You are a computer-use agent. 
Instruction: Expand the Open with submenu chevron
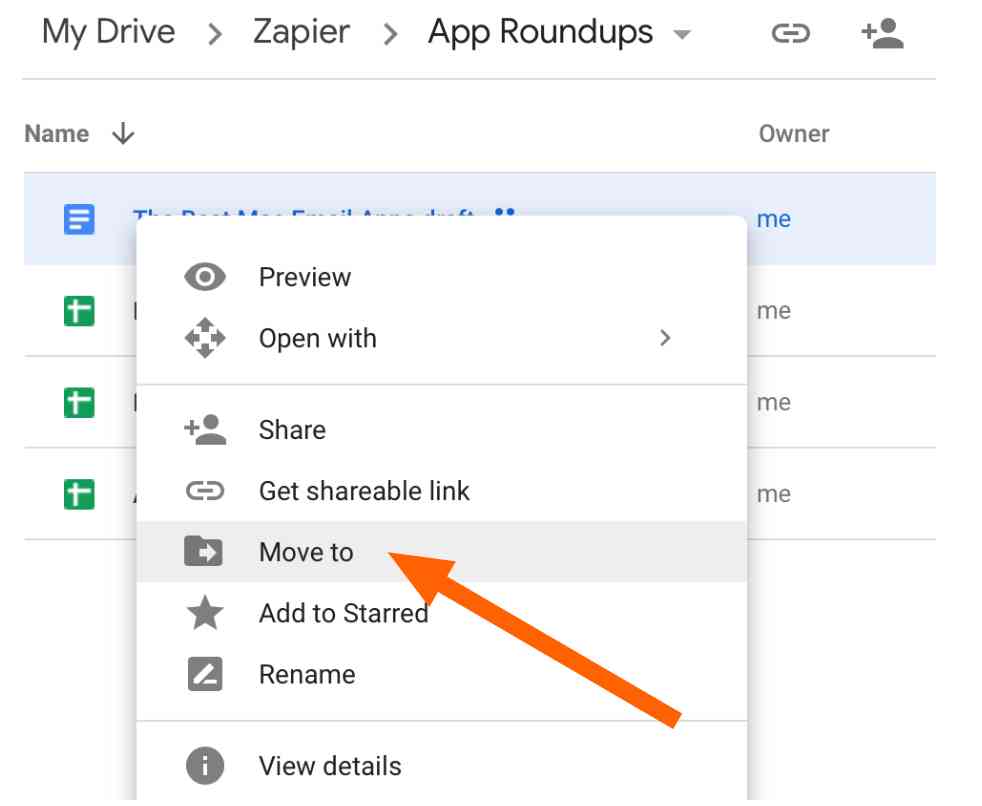pos(665,338)
